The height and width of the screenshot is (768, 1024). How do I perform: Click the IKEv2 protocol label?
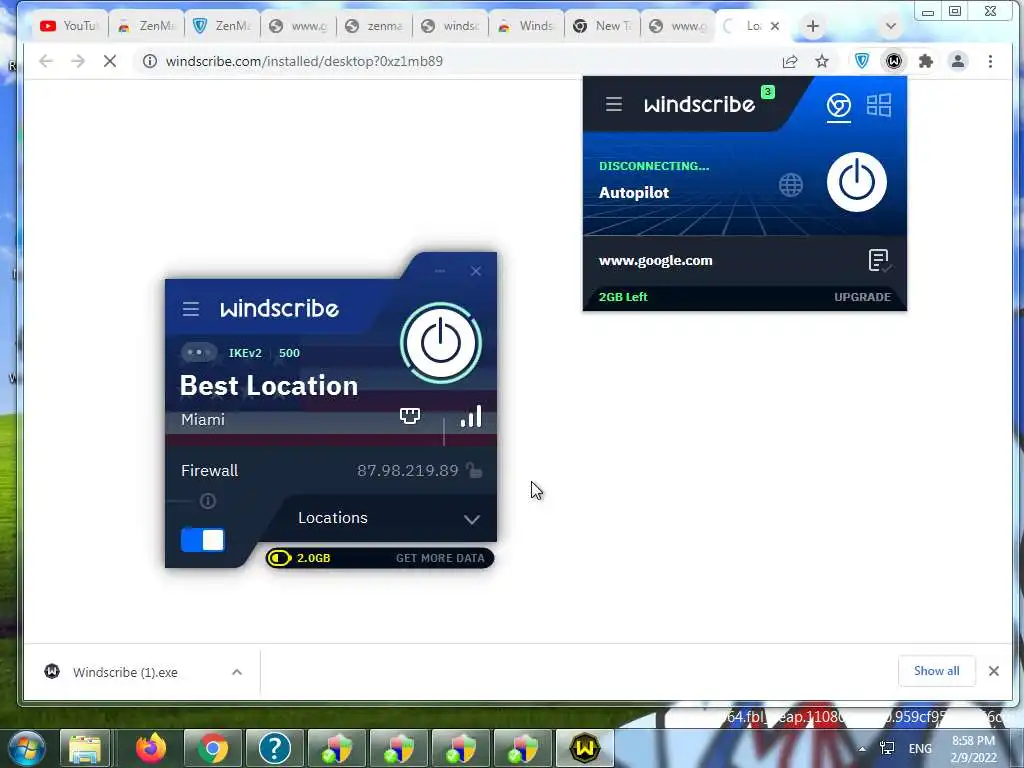[x=245, y=353]
